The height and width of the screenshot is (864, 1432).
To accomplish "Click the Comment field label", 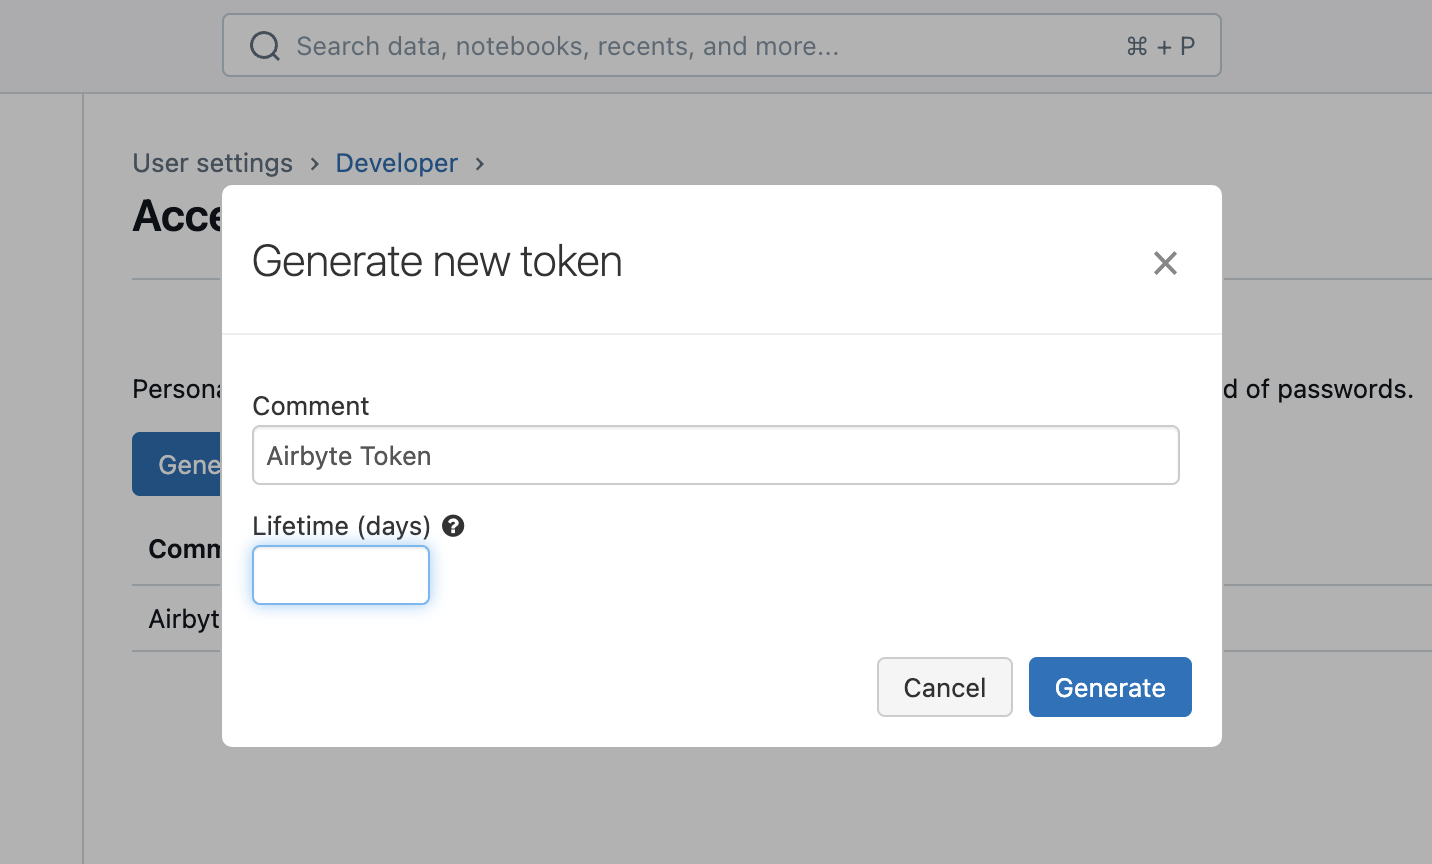I will tap(310, 406).
